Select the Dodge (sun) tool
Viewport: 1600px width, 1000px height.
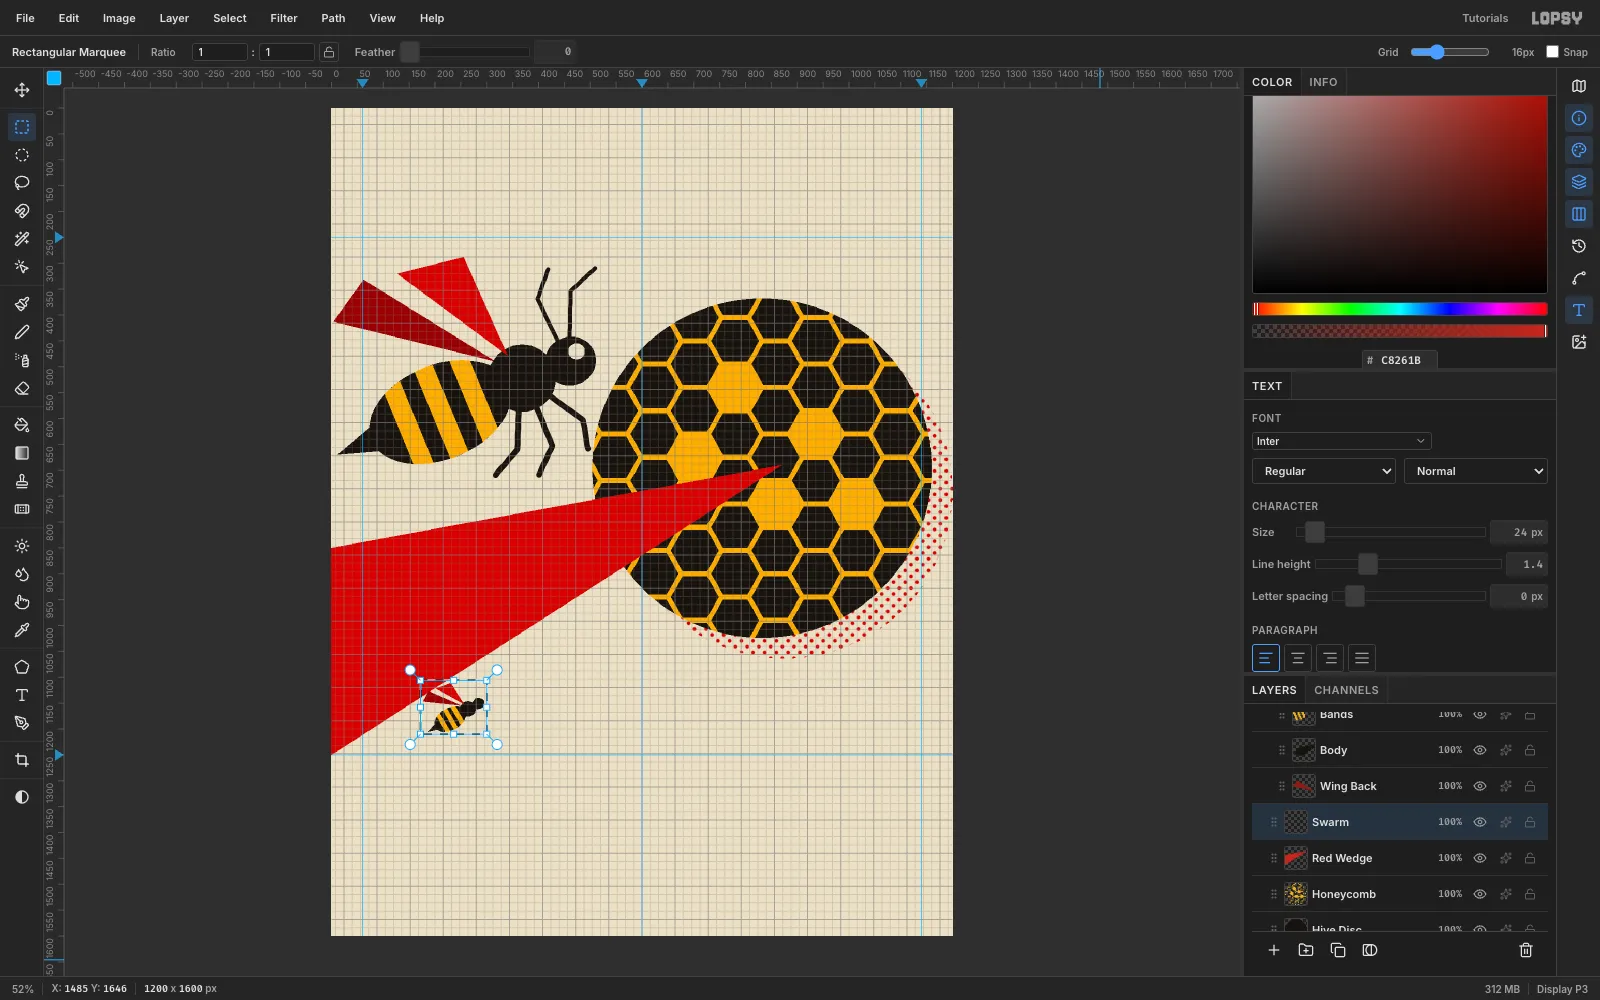tap(22, 546)
